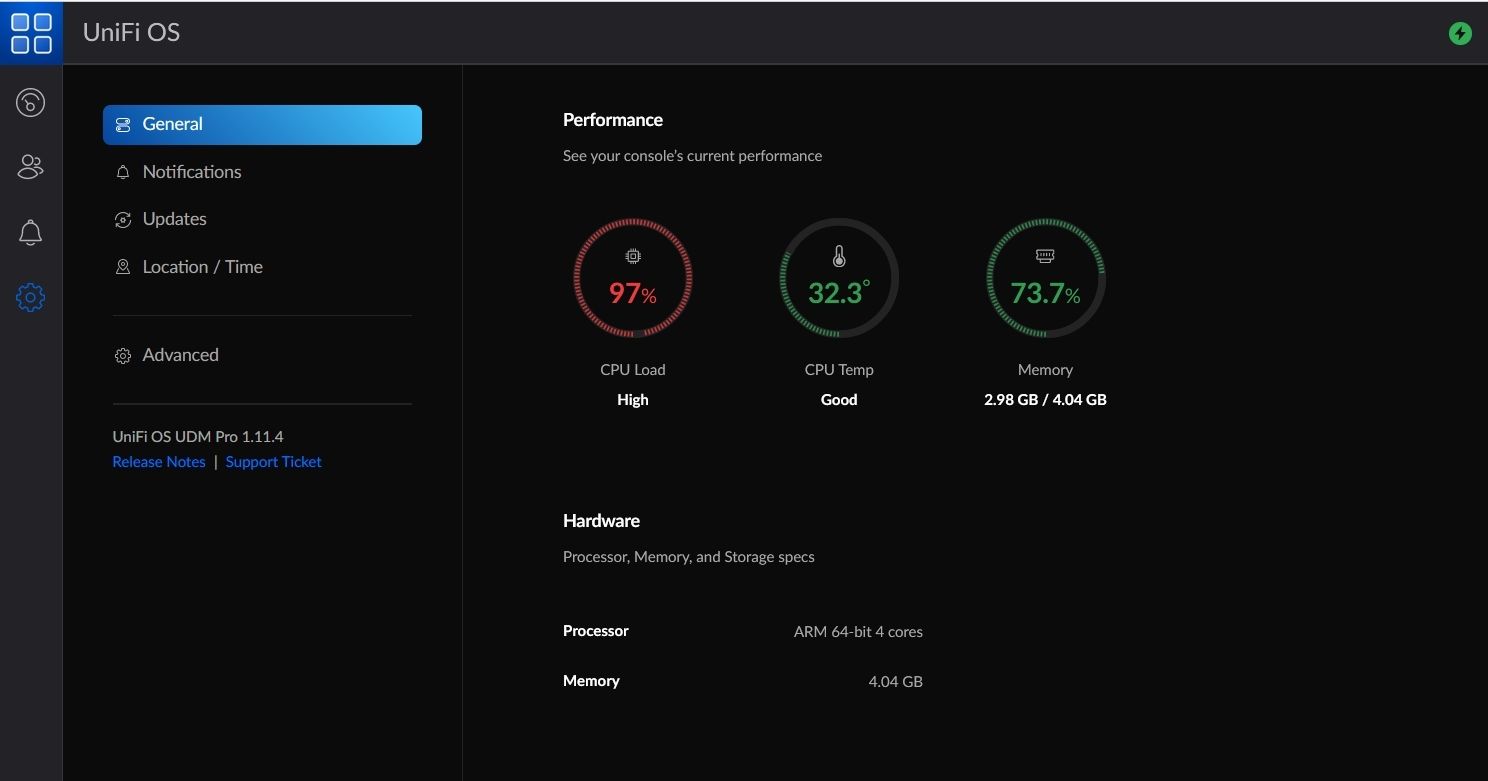Open the Users icon in sidebar
Screen dimensions: 1488x781
[31, 167]
